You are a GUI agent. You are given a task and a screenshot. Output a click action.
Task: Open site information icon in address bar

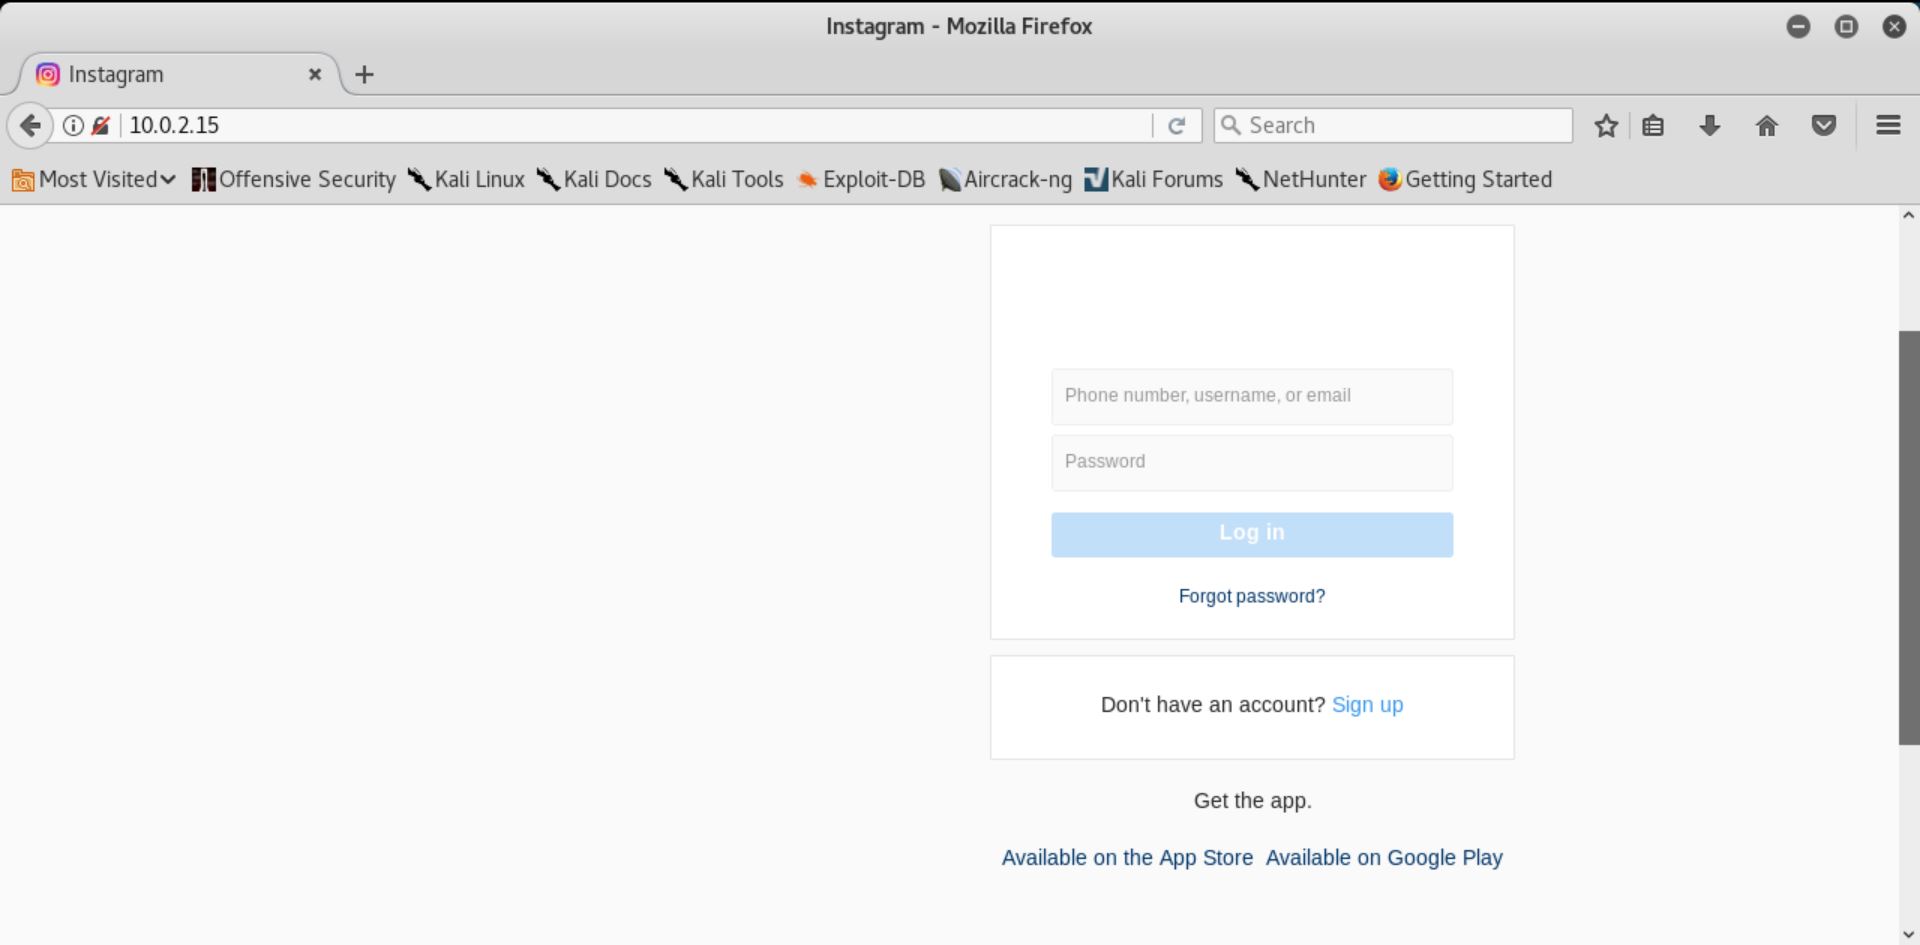coord(73,125)
